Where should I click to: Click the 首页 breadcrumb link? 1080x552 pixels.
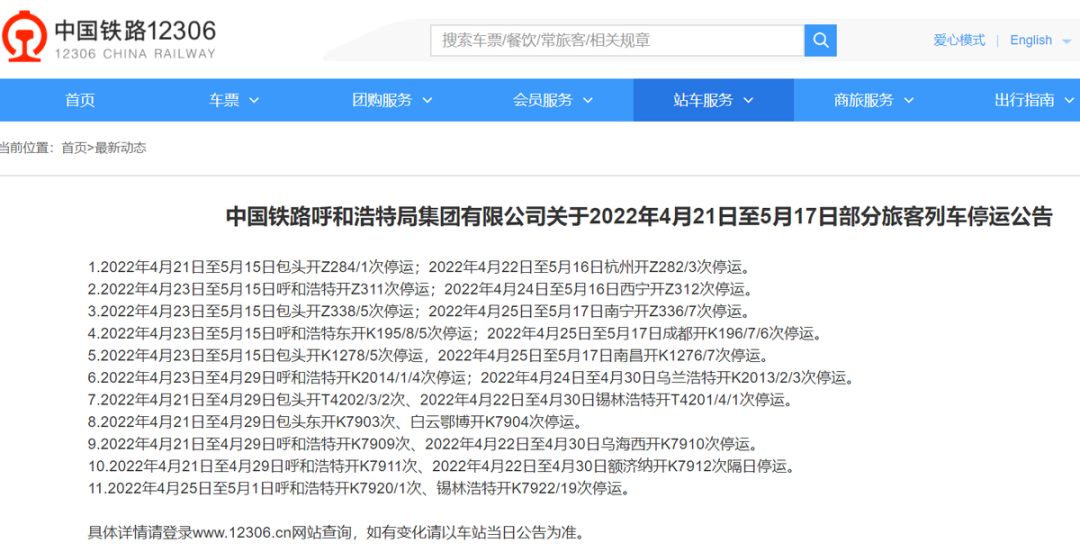[x=74, y=147]
